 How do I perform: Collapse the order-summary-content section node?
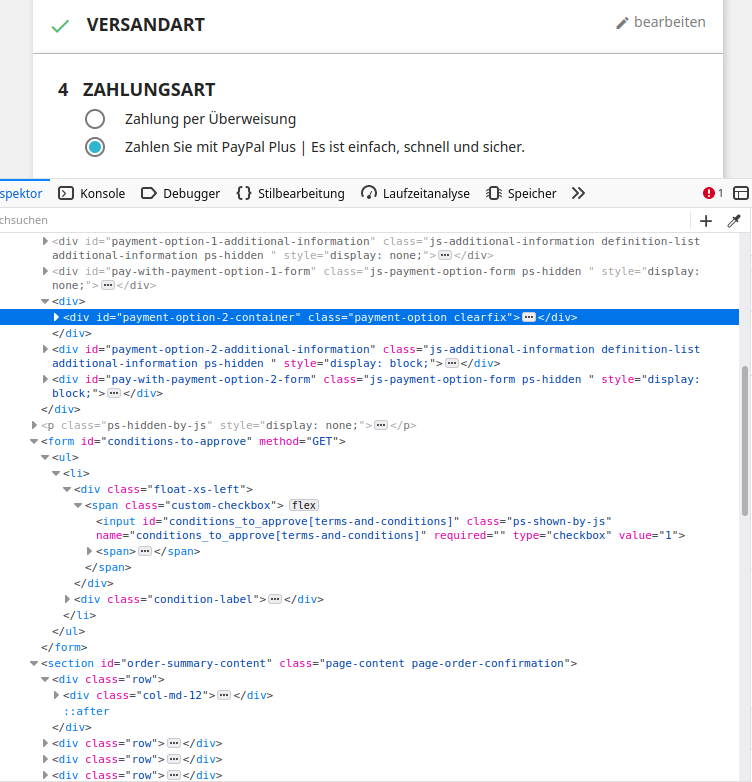click(34, 663)
